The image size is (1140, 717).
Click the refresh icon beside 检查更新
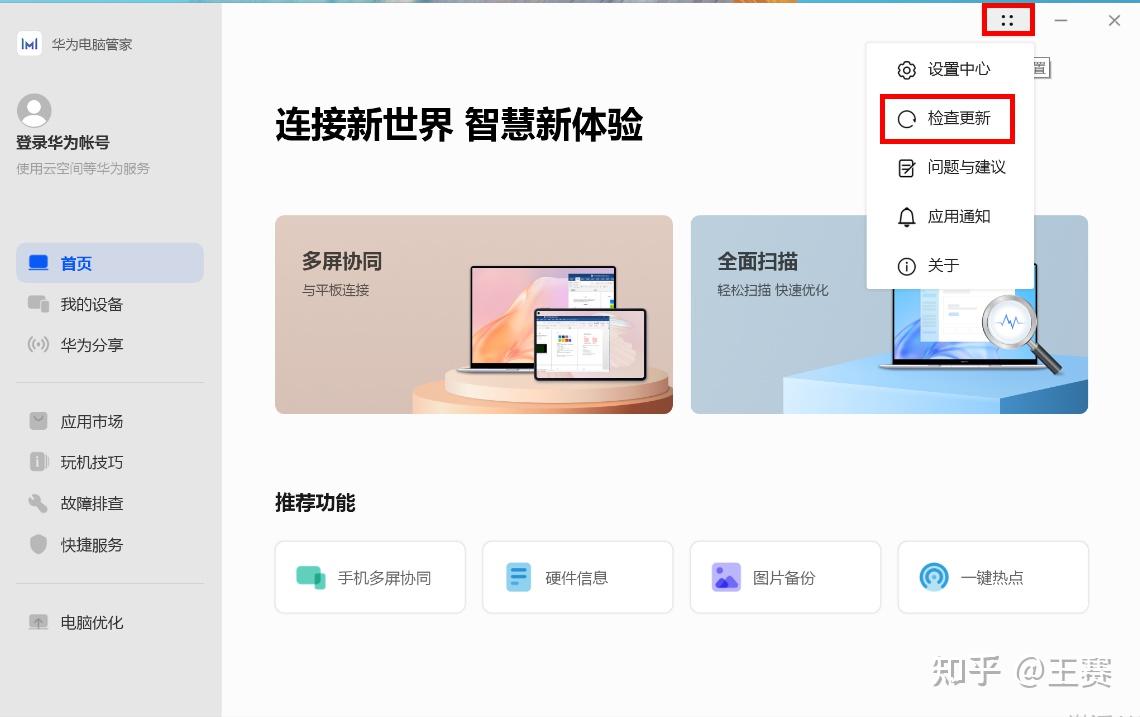(x=907, y=119)
